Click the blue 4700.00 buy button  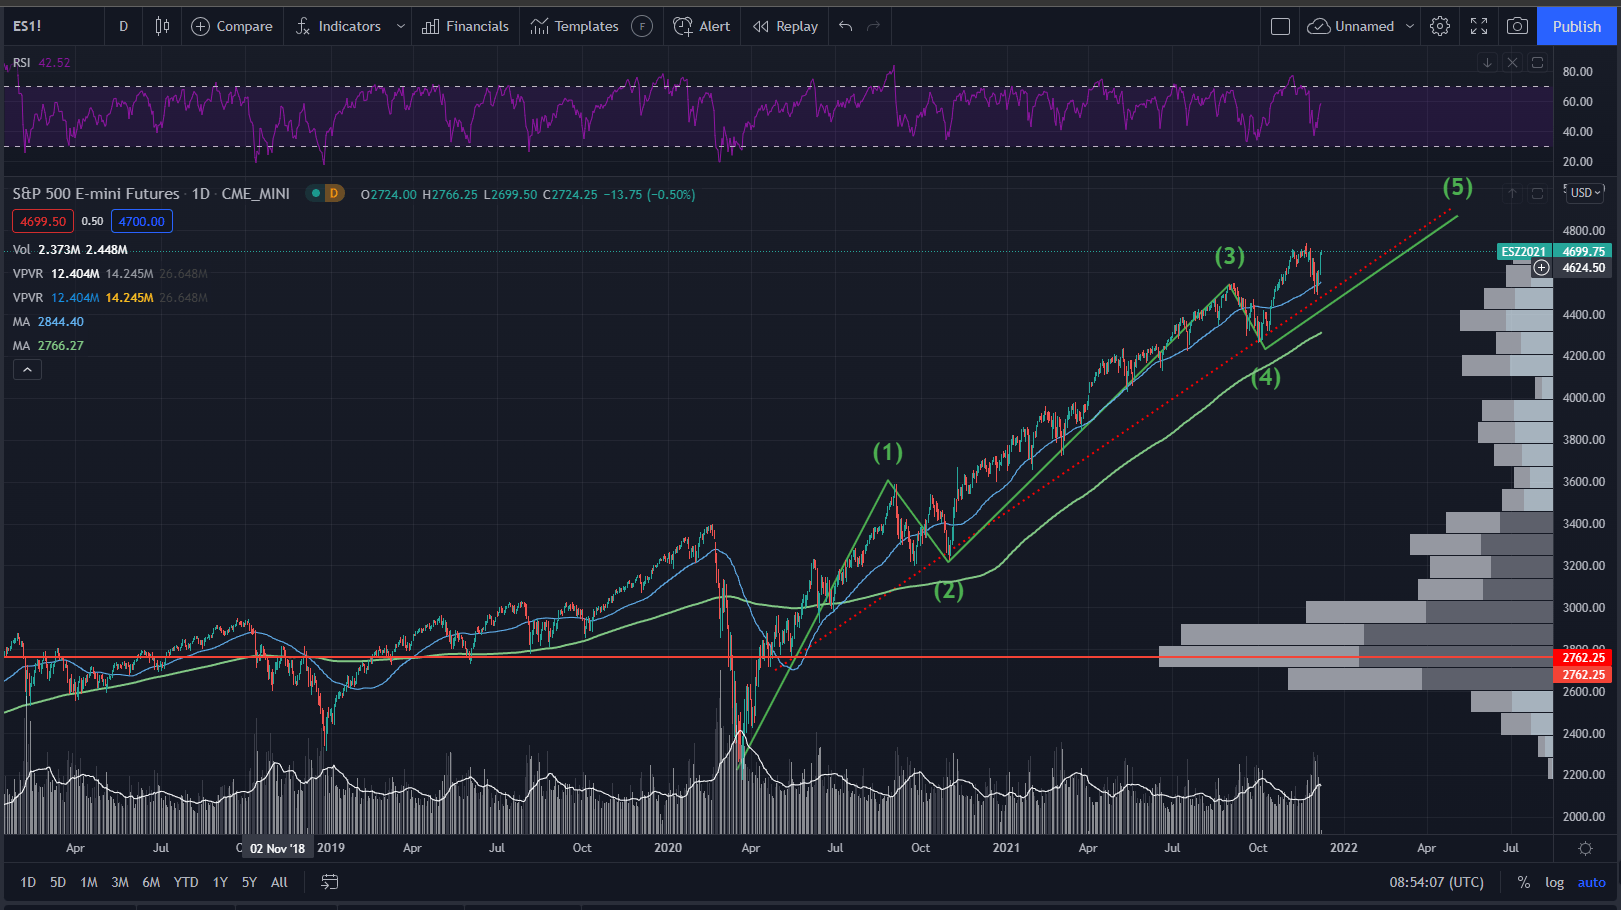point(142,222)
